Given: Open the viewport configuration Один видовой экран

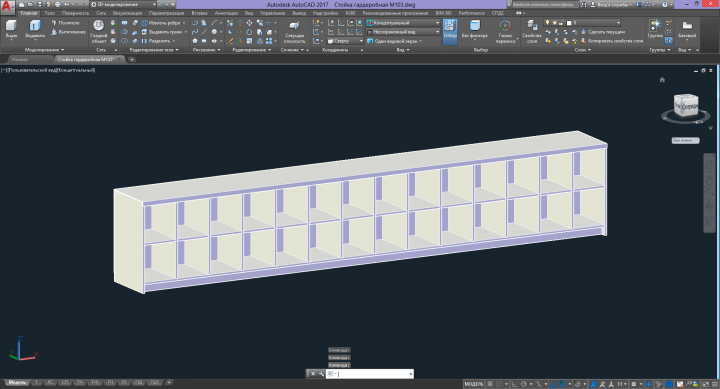Looking at the screenshot, I should 395,41.
